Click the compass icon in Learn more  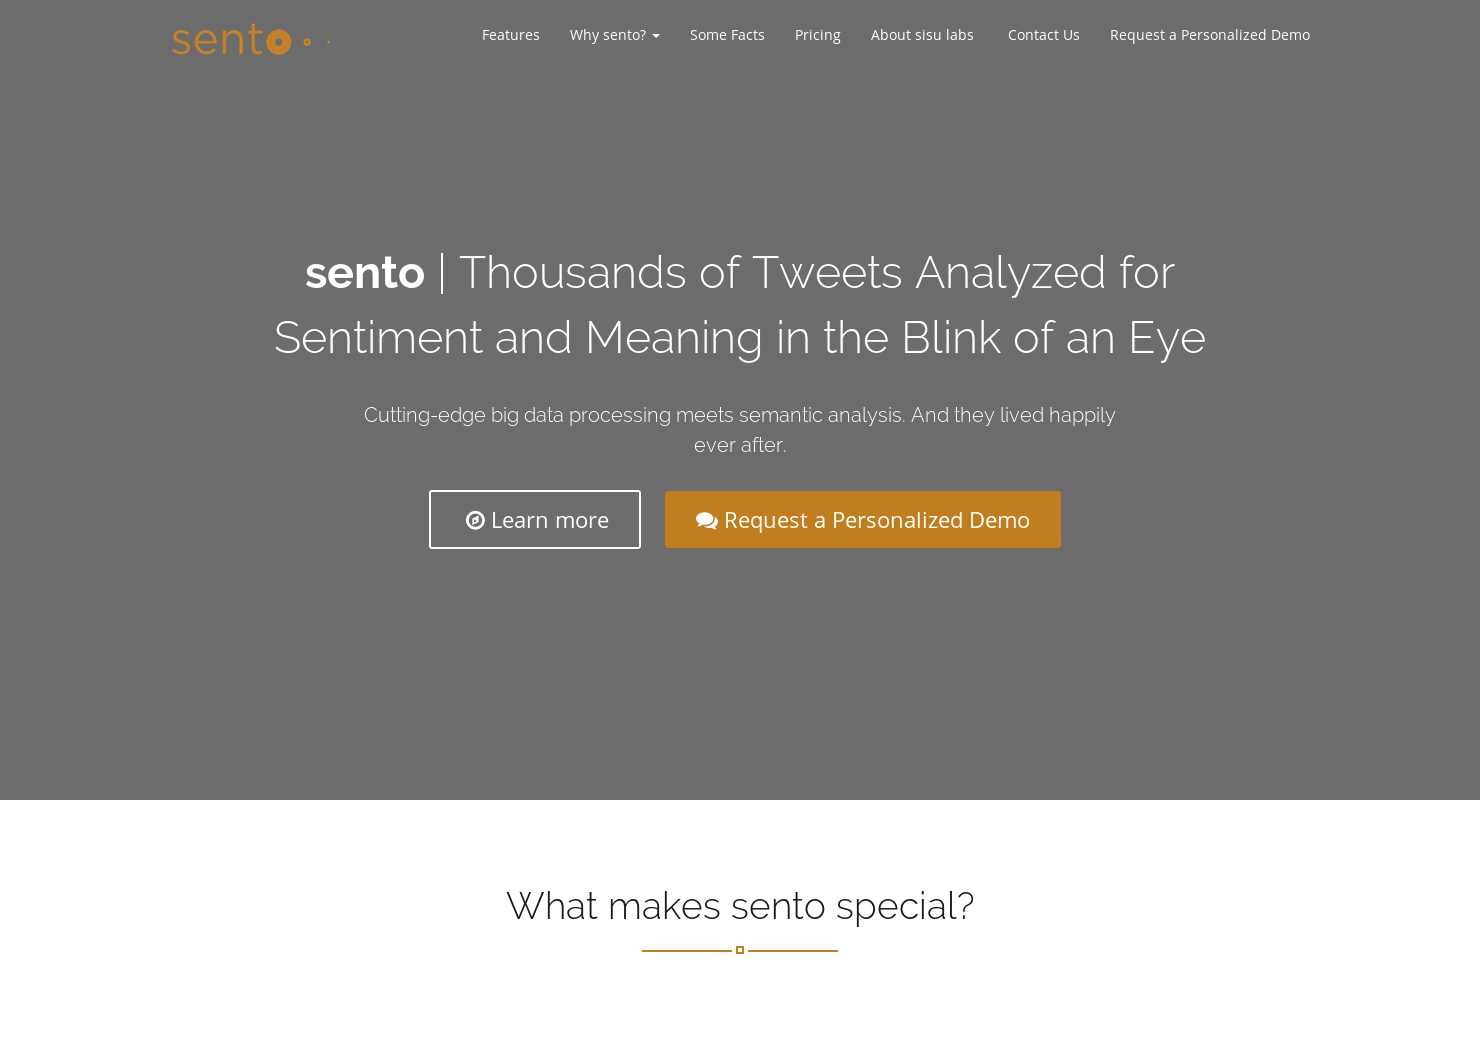(475, 520)
